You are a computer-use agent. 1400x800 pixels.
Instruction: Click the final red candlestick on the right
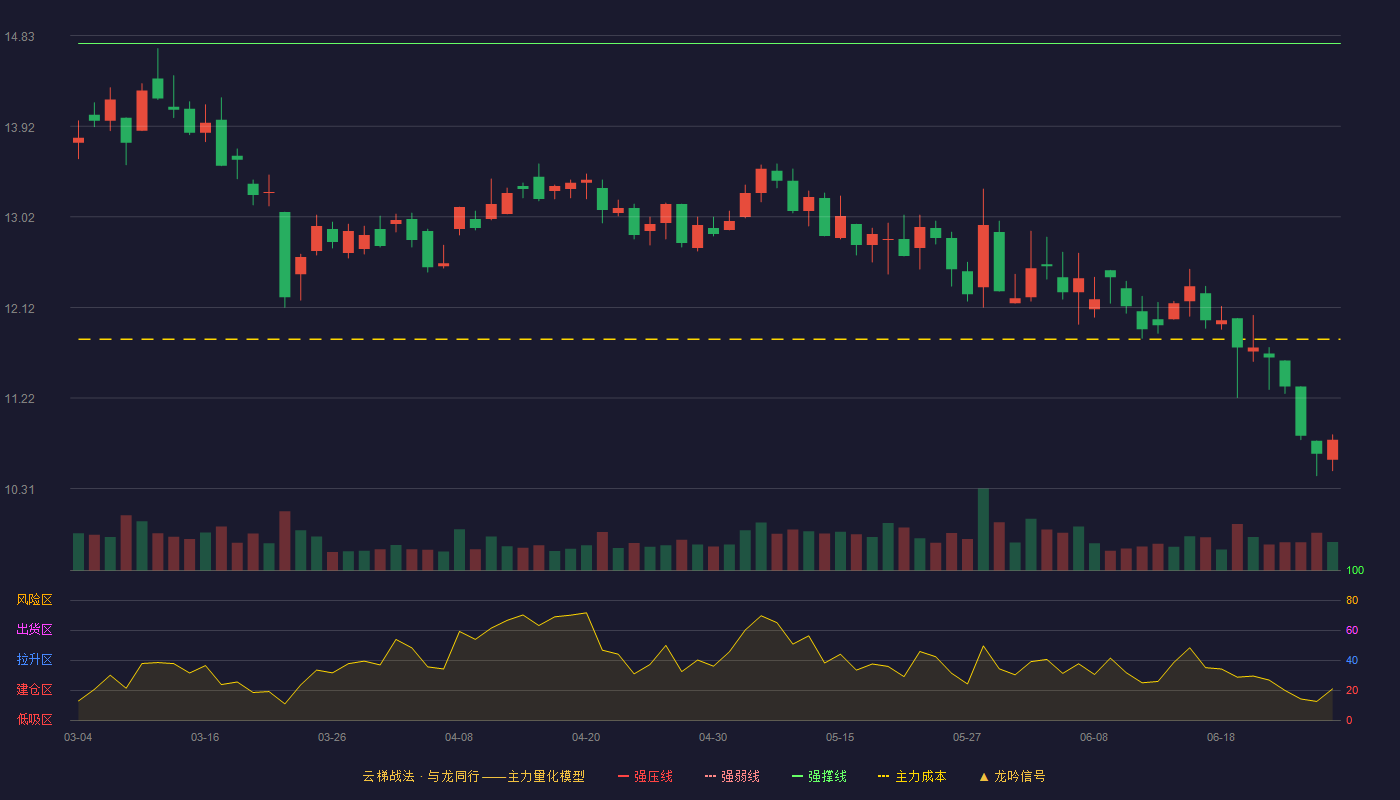tap(1332, 450)
